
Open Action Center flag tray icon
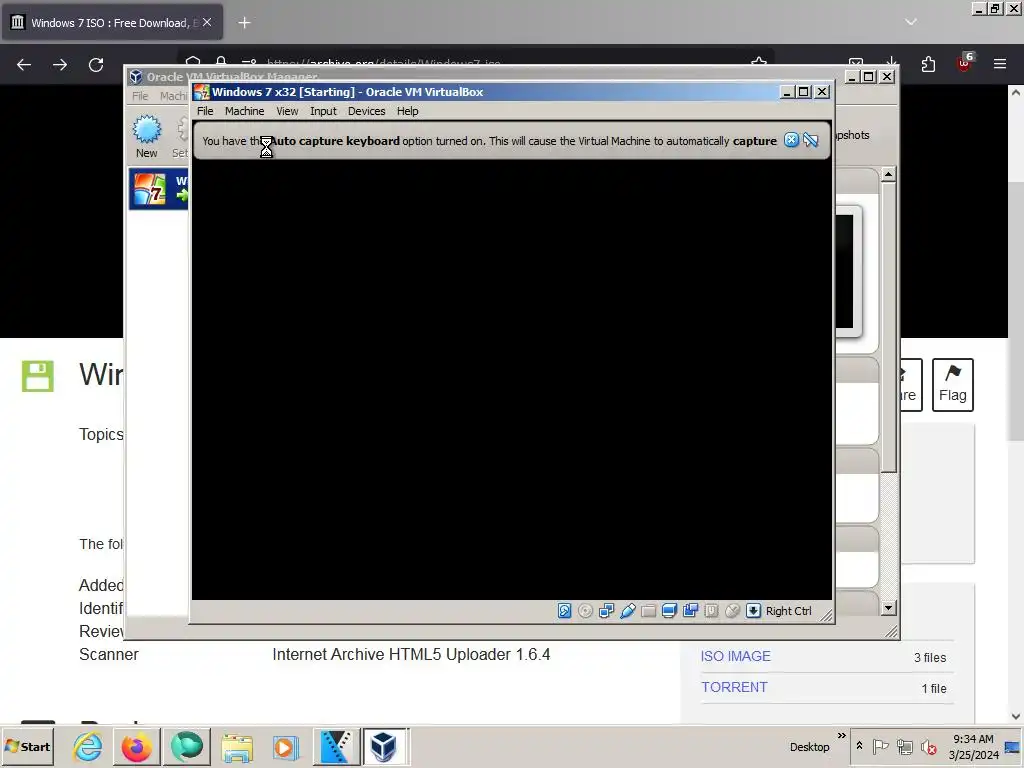pyautogui.click(x=880, y=746)
